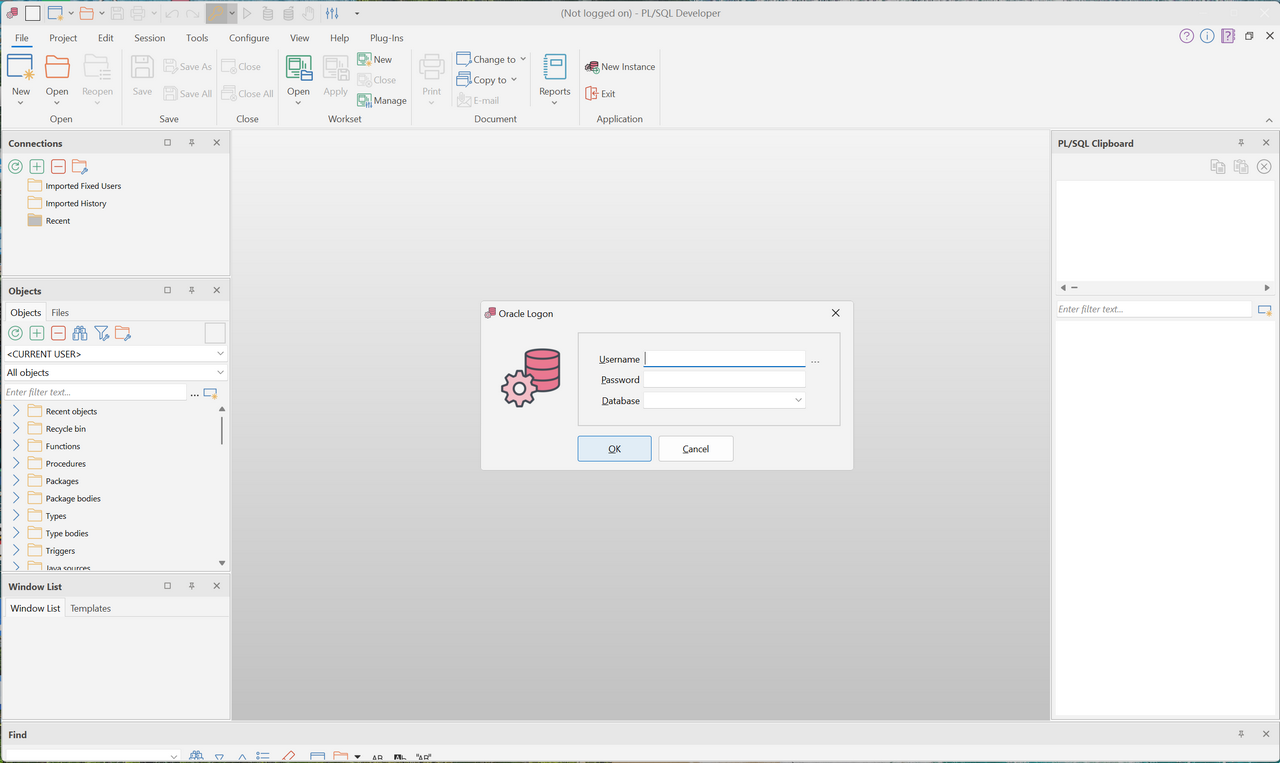Switch to the Templates tab

[x=90, y=608]
